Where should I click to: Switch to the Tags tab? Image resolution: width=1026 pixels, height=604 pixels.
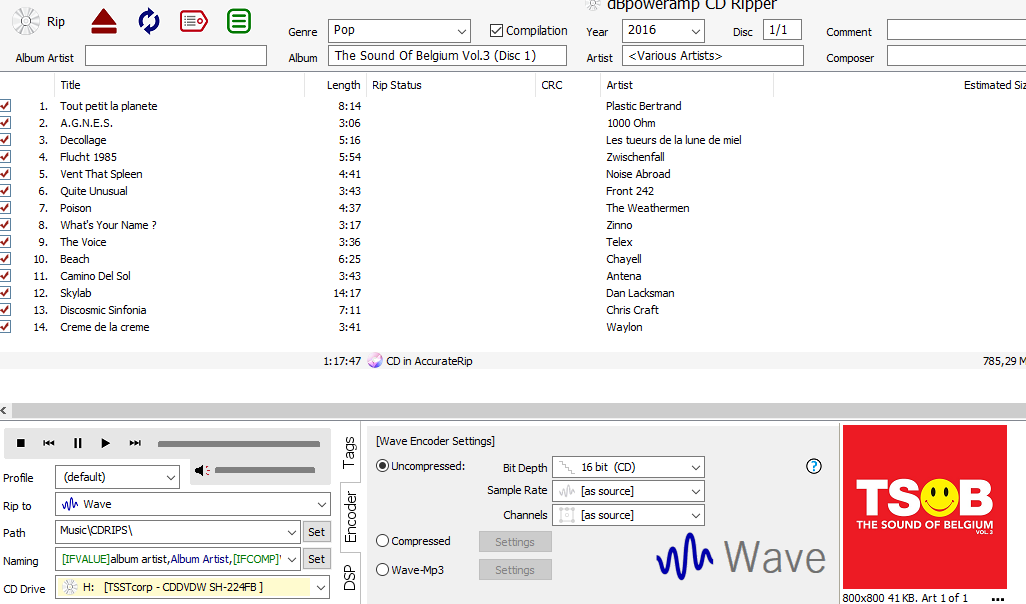[x=349, y=453]
